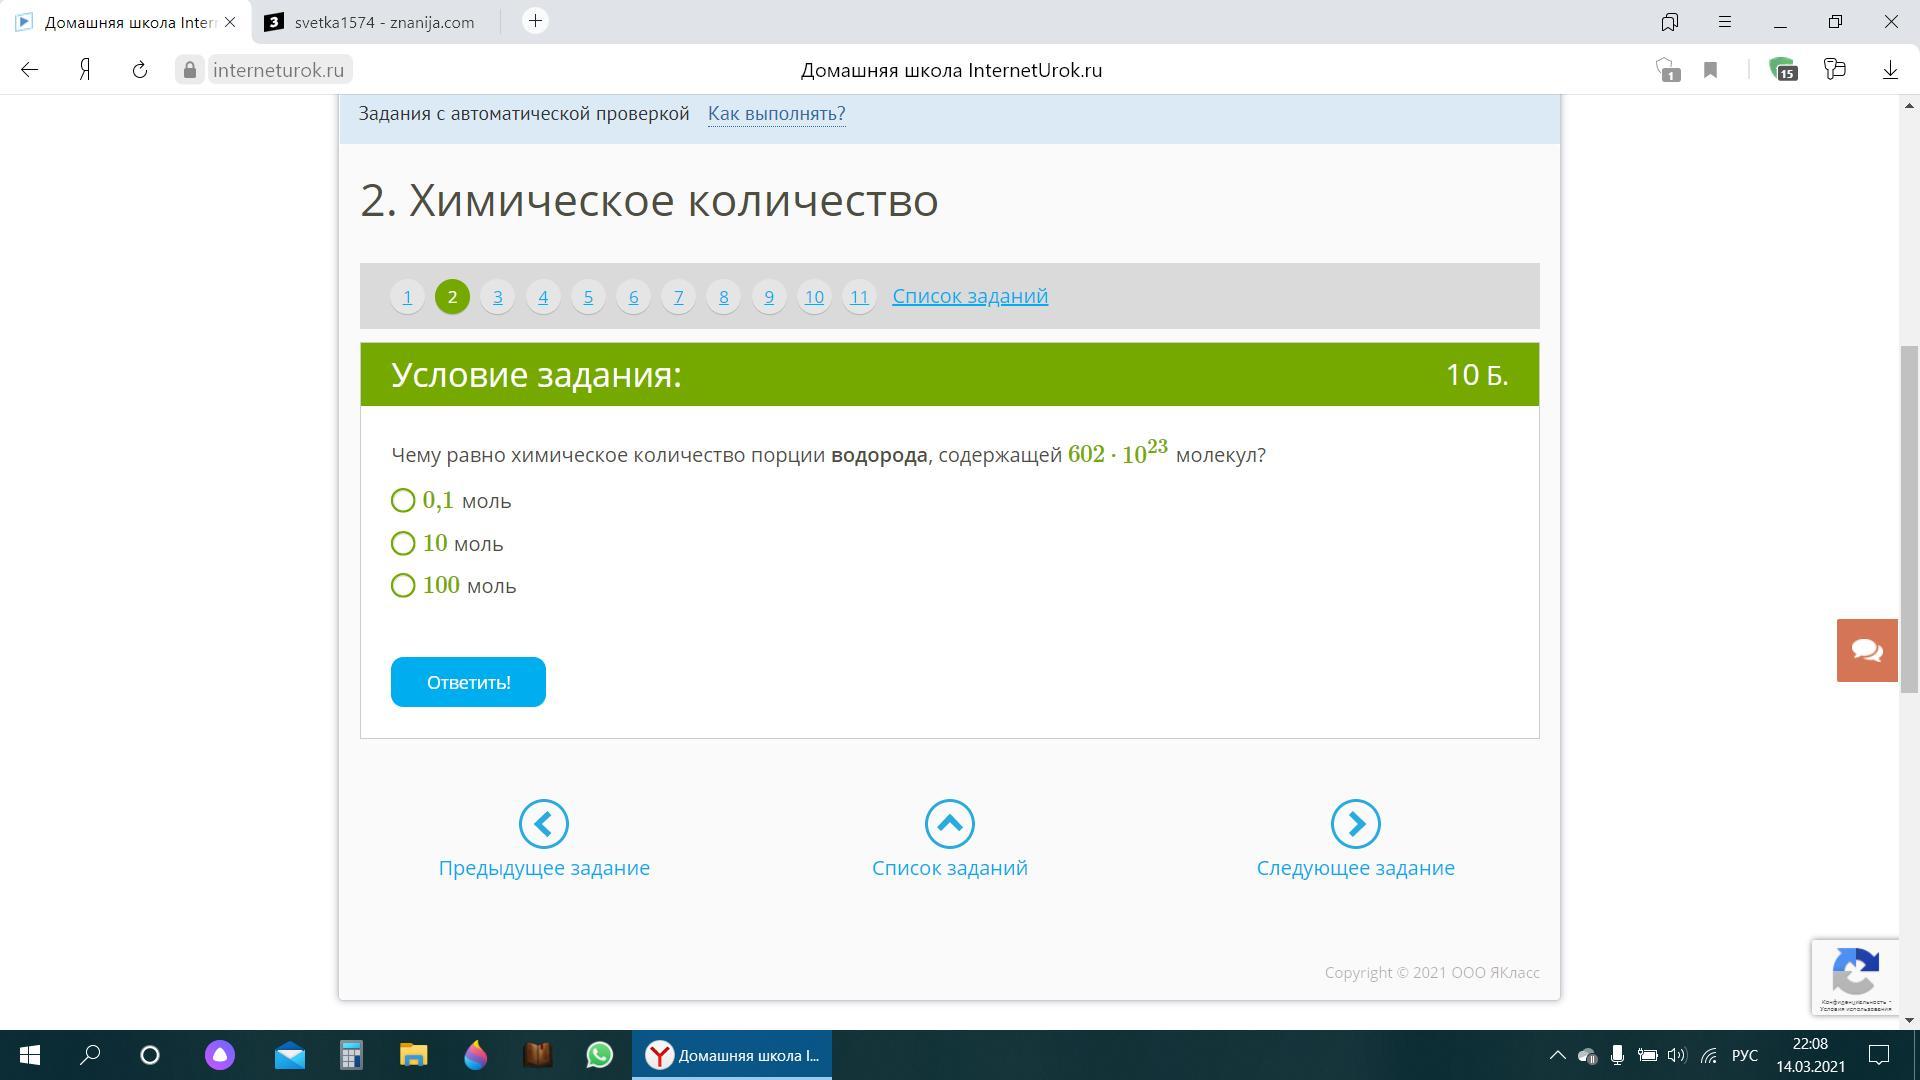Image resolution: width=1920 pixels, height=1080 pixels.
Task: Open the Как выполнять? link
Action: pyautogui.click(x=776, y=114)
